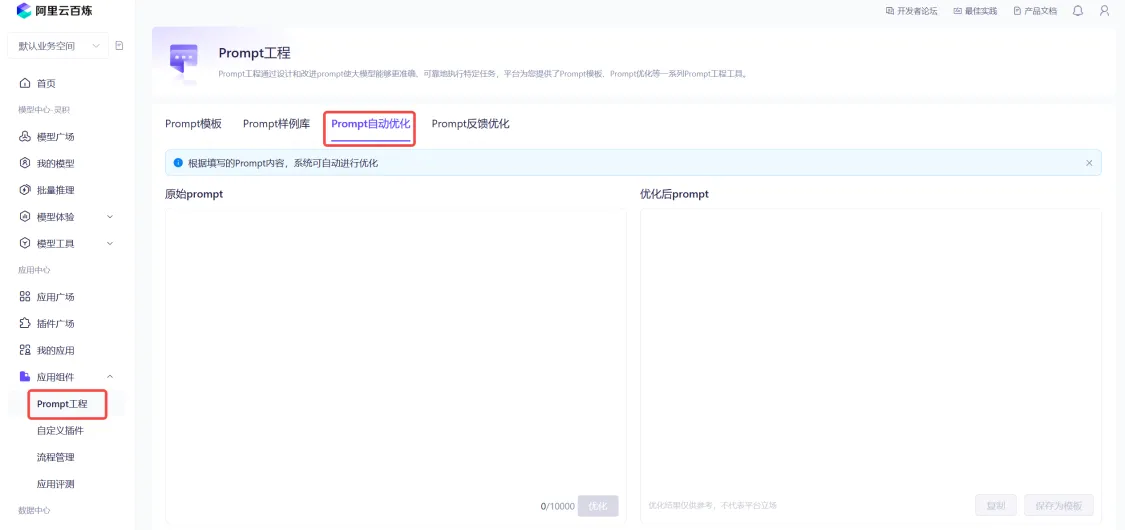Click the 插件广场 puzzle icon
1125x530 pixels.
point(25,323)
